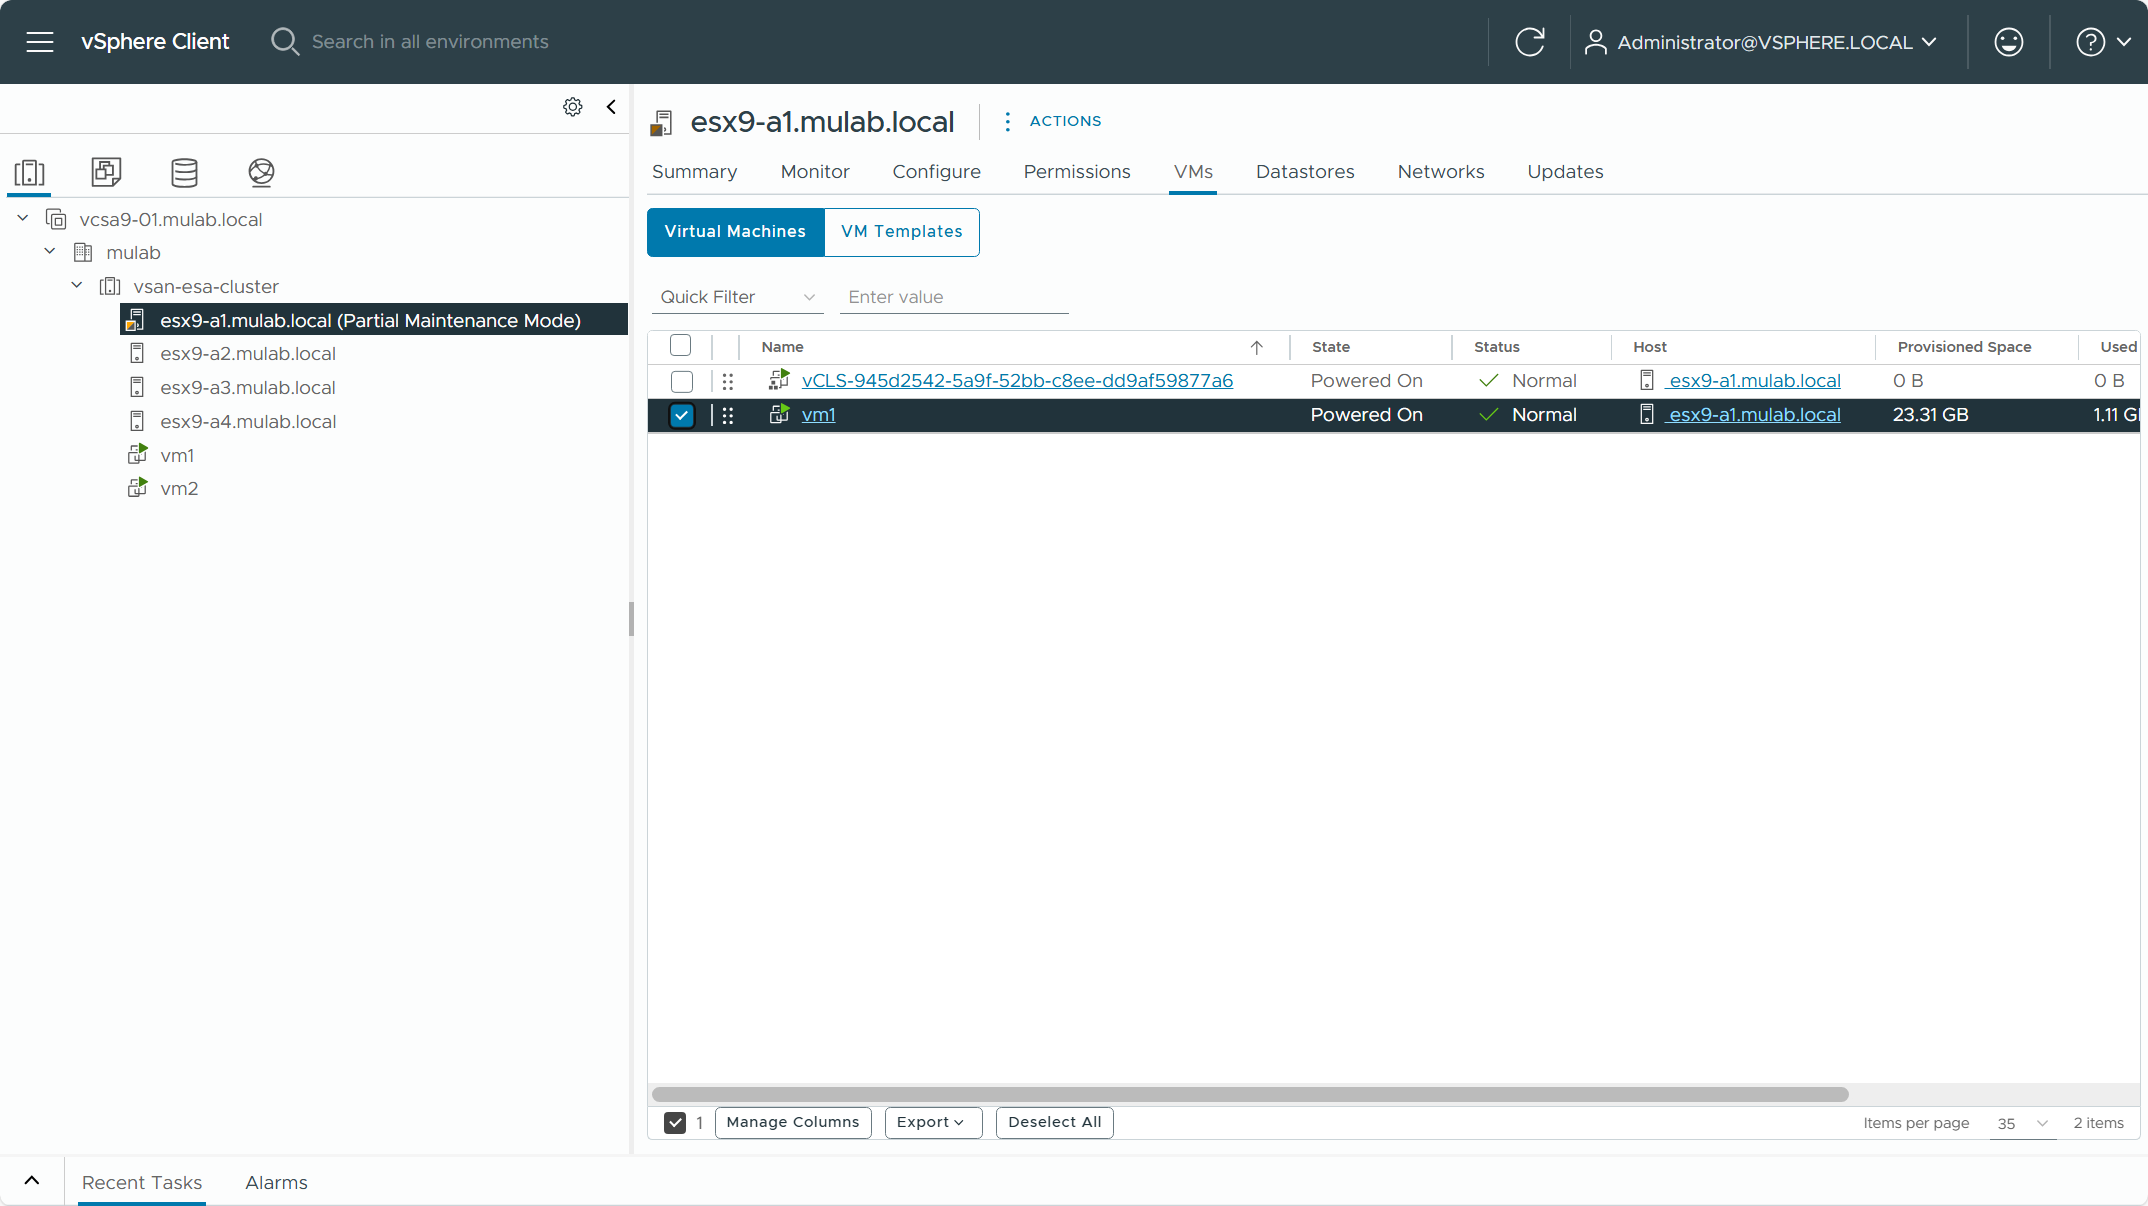Open the hamburger main menu
Screen dimensions: 2148x1206
40,42
